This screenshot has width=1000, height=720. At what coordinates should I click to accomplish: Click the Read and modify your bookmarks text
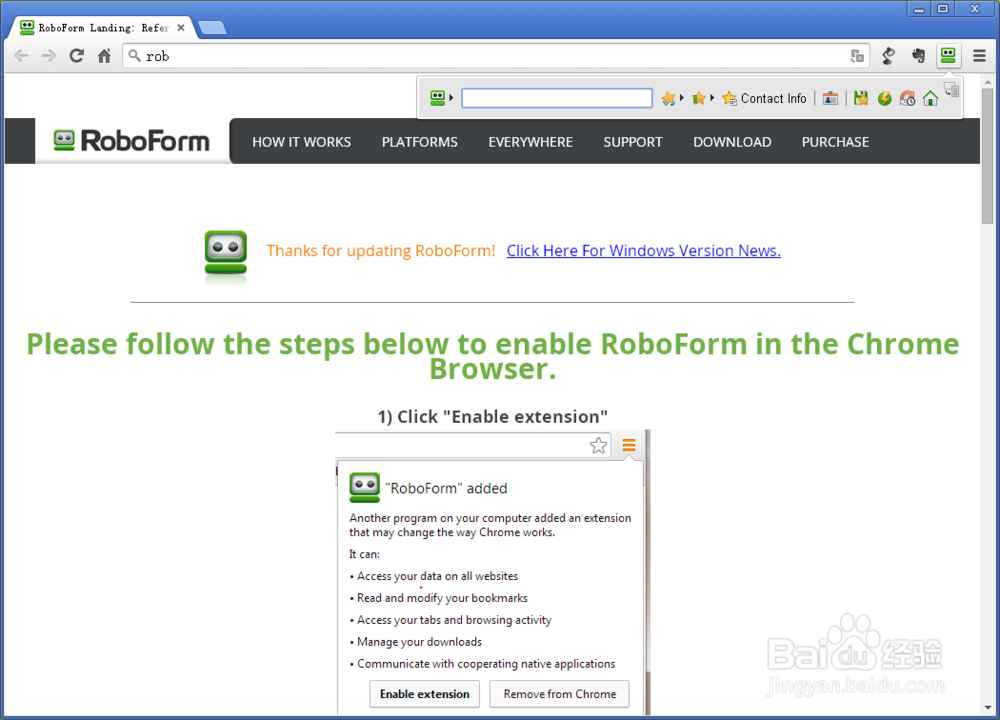point(442,598)
